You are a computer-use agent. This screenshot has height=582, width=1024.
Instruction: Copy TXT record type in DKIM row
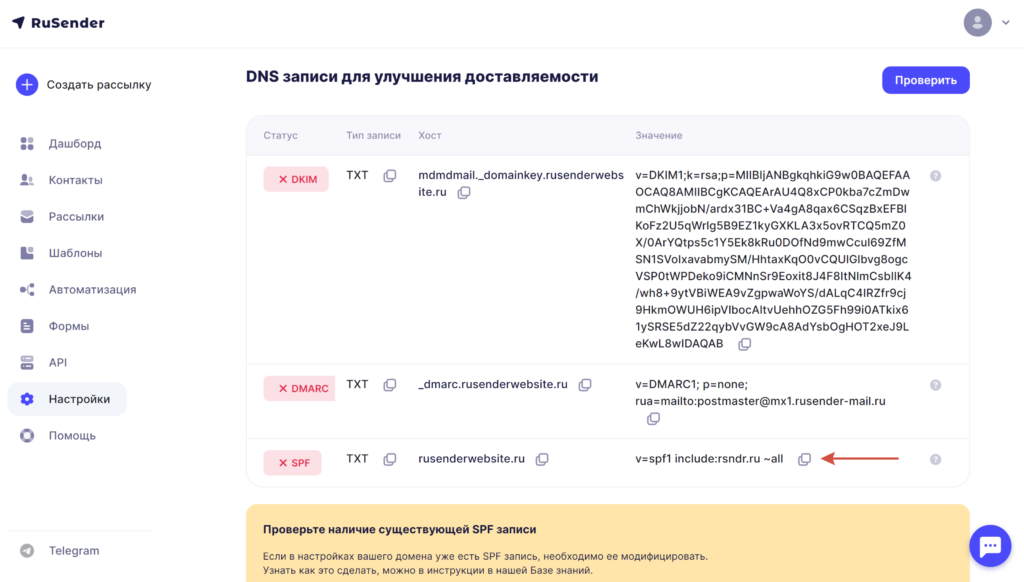click(x=390, y=176)
